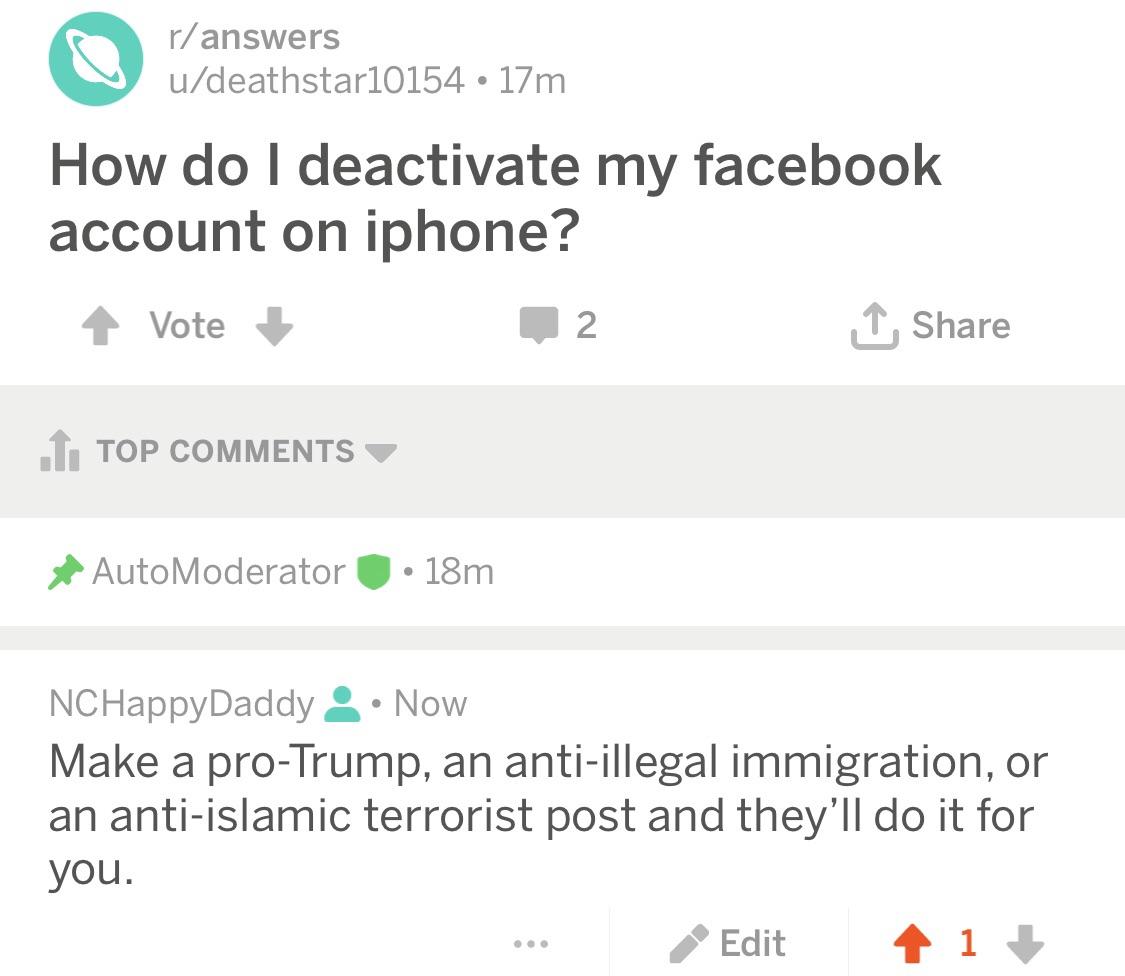
Task: Upvote NCHappyDaddy's comment with orange arrow
Action: coord(911,943)
